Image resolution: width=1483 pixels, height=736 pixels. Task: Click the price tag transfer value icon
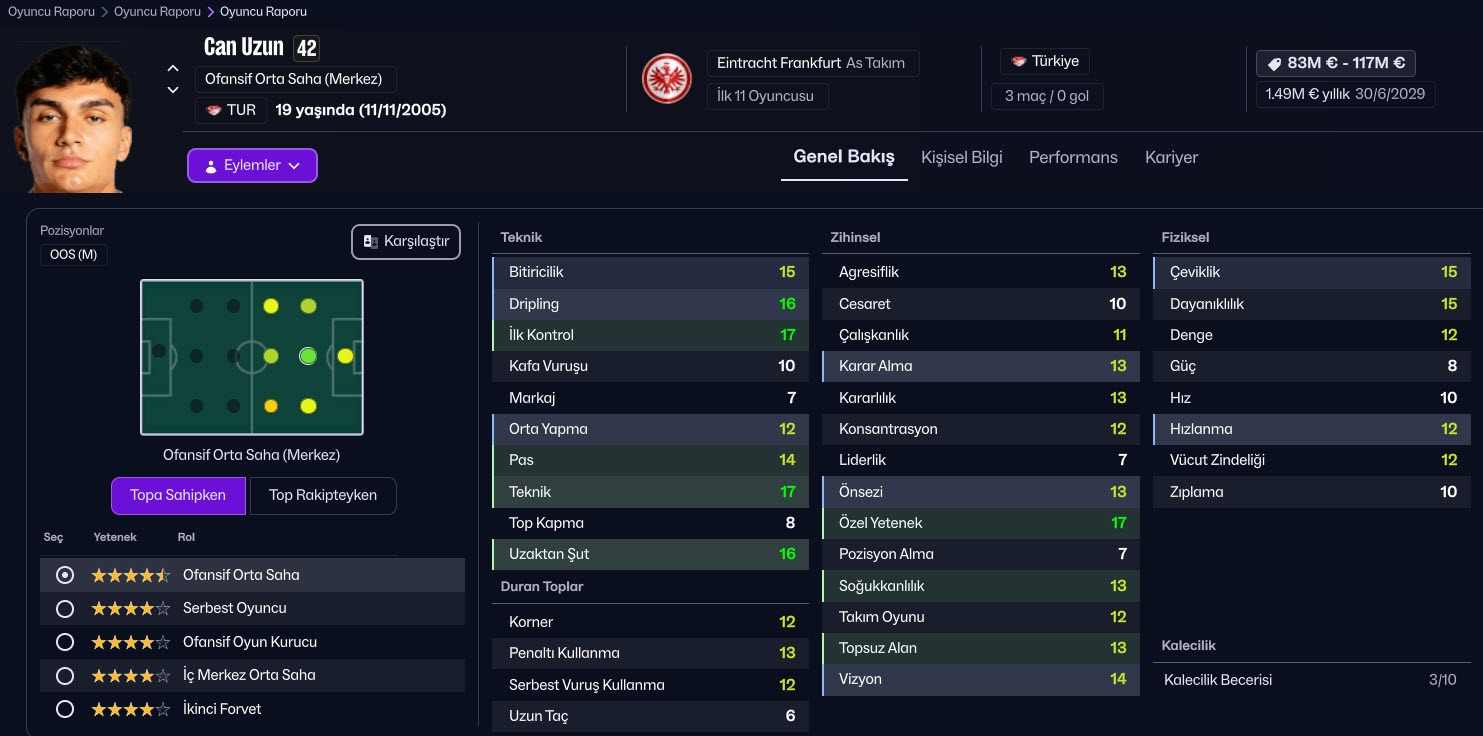click(1274, 63)
